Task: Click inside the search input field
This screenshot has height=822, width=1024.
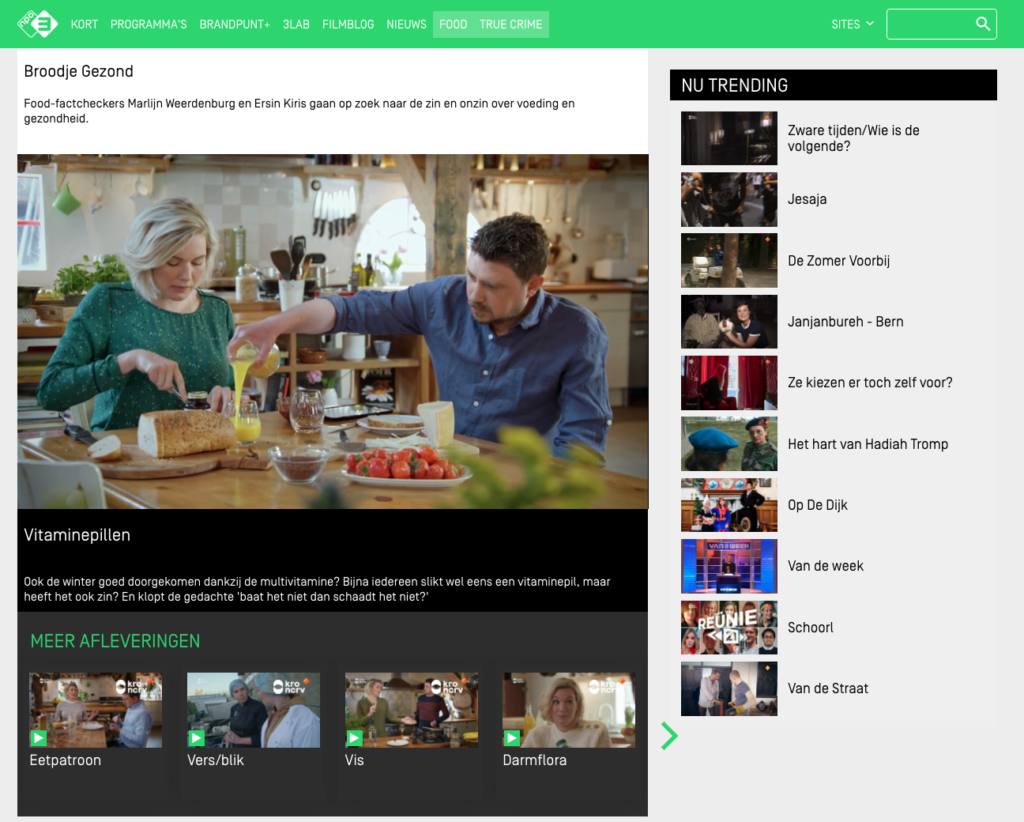Action: (928, 24)
